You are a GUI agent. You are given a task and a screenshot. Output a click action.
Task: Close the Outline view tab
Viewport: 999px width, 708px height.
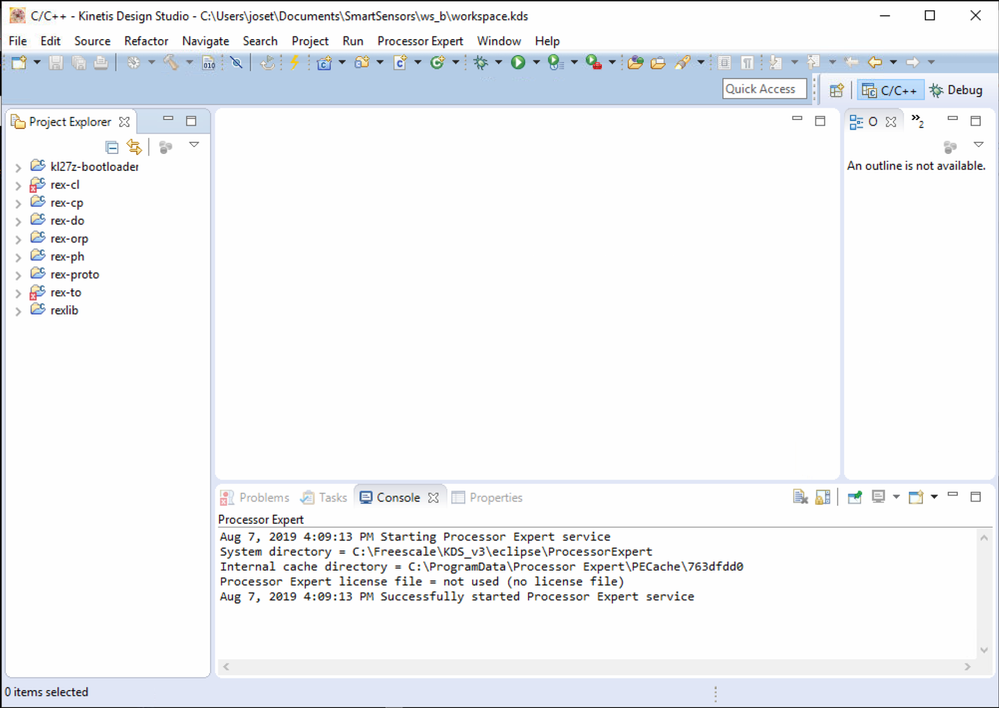tap(891, 122)
